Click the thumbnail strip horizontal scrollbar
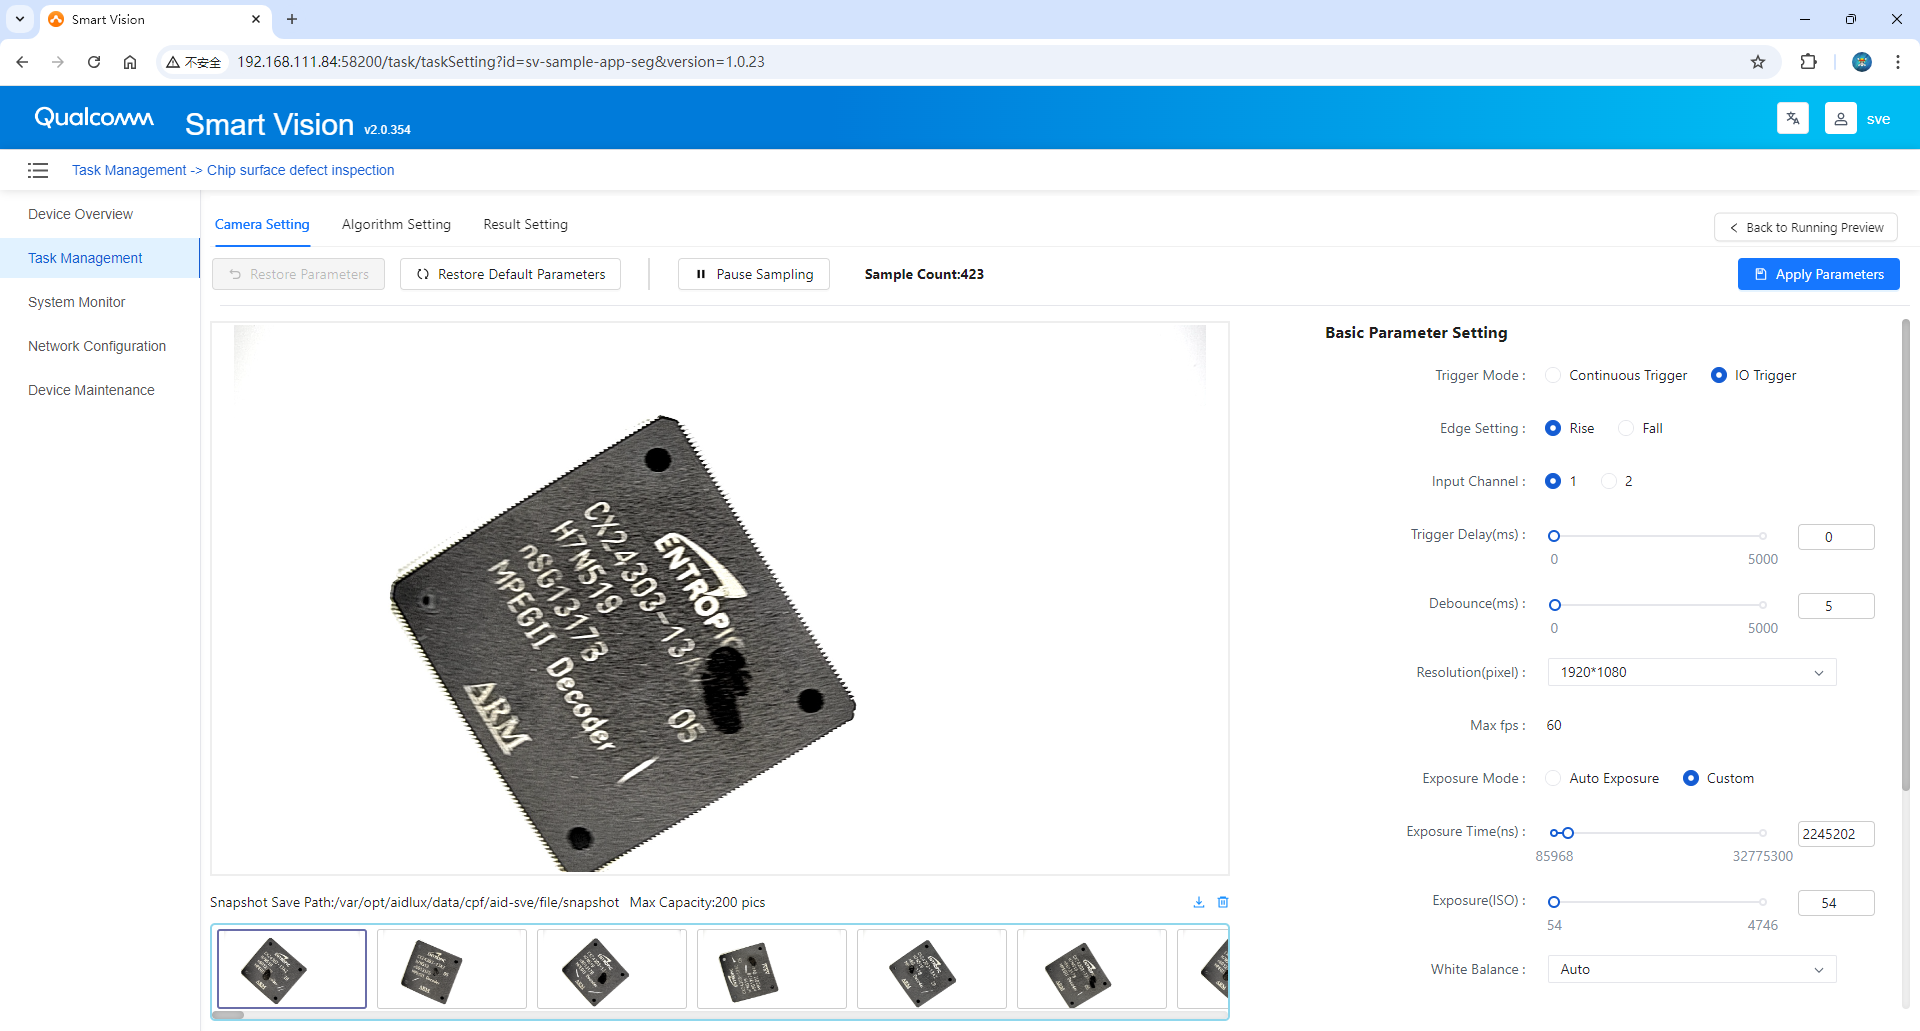The image size is (1920, 1031). click(228, 1015)
